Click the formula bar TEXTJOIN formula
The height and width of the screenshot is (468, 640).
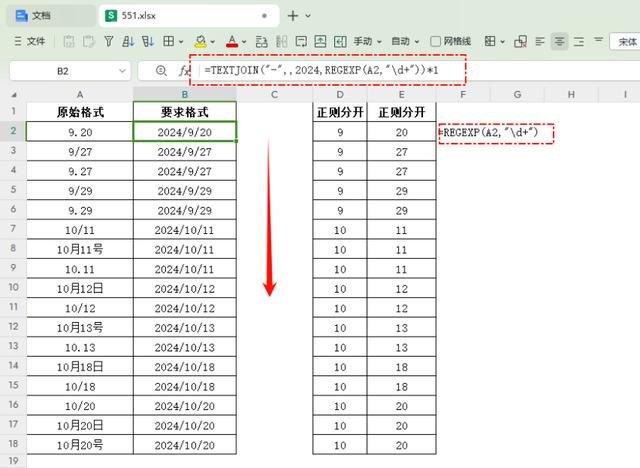[x=321, y=70]
